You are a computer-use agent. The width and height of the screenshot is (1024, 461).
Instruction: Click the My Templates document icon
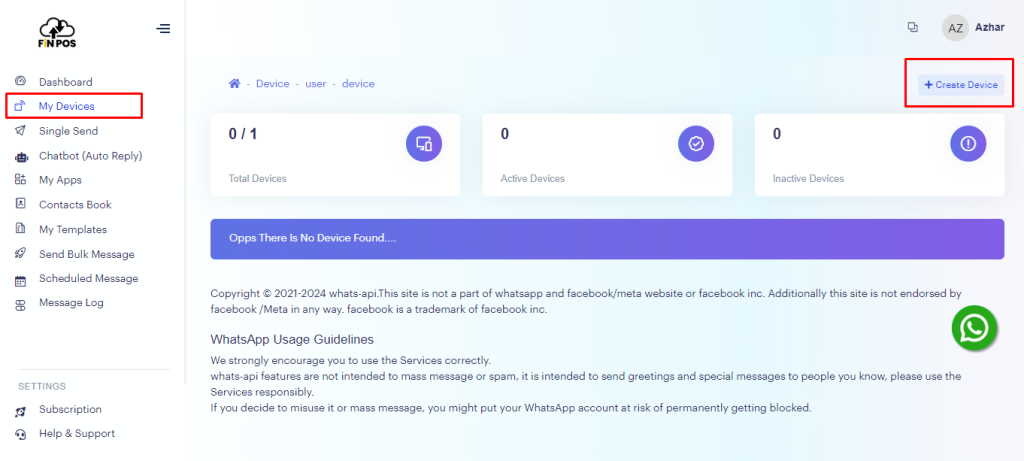20,229
